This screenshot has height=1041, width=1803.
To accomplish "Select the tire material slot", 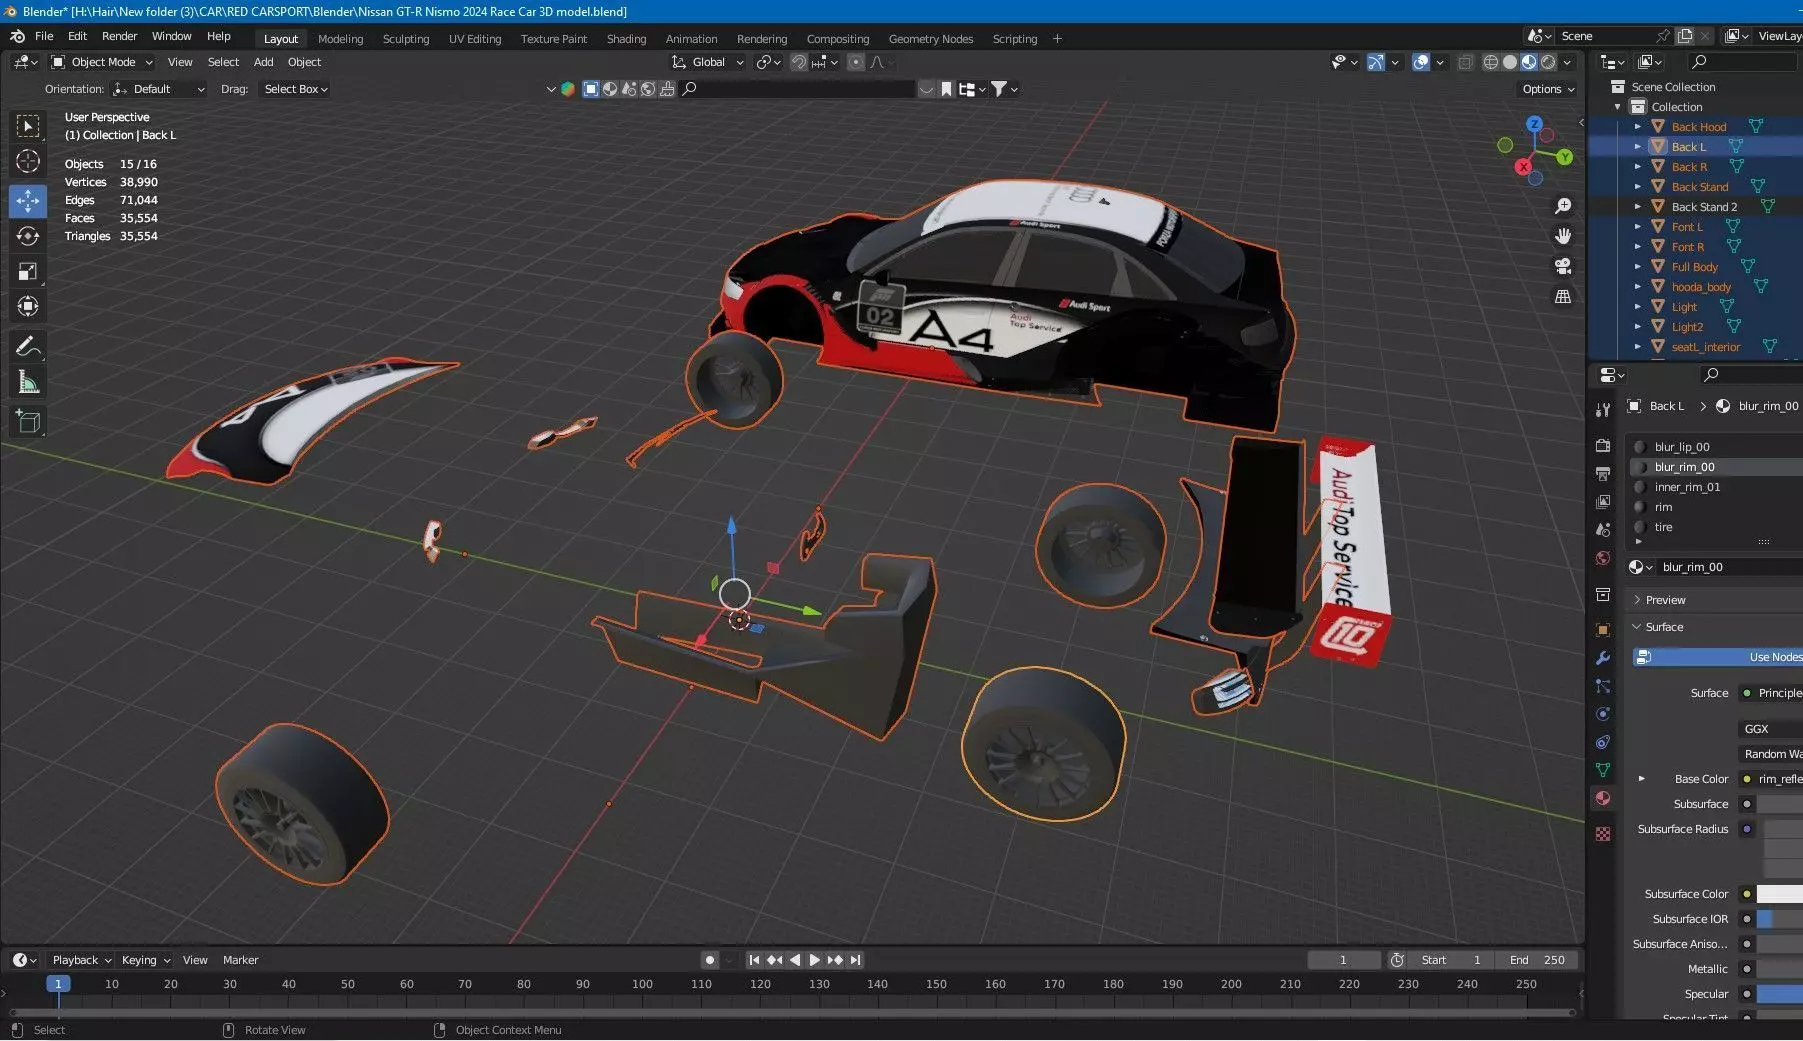I will 1716,527.
